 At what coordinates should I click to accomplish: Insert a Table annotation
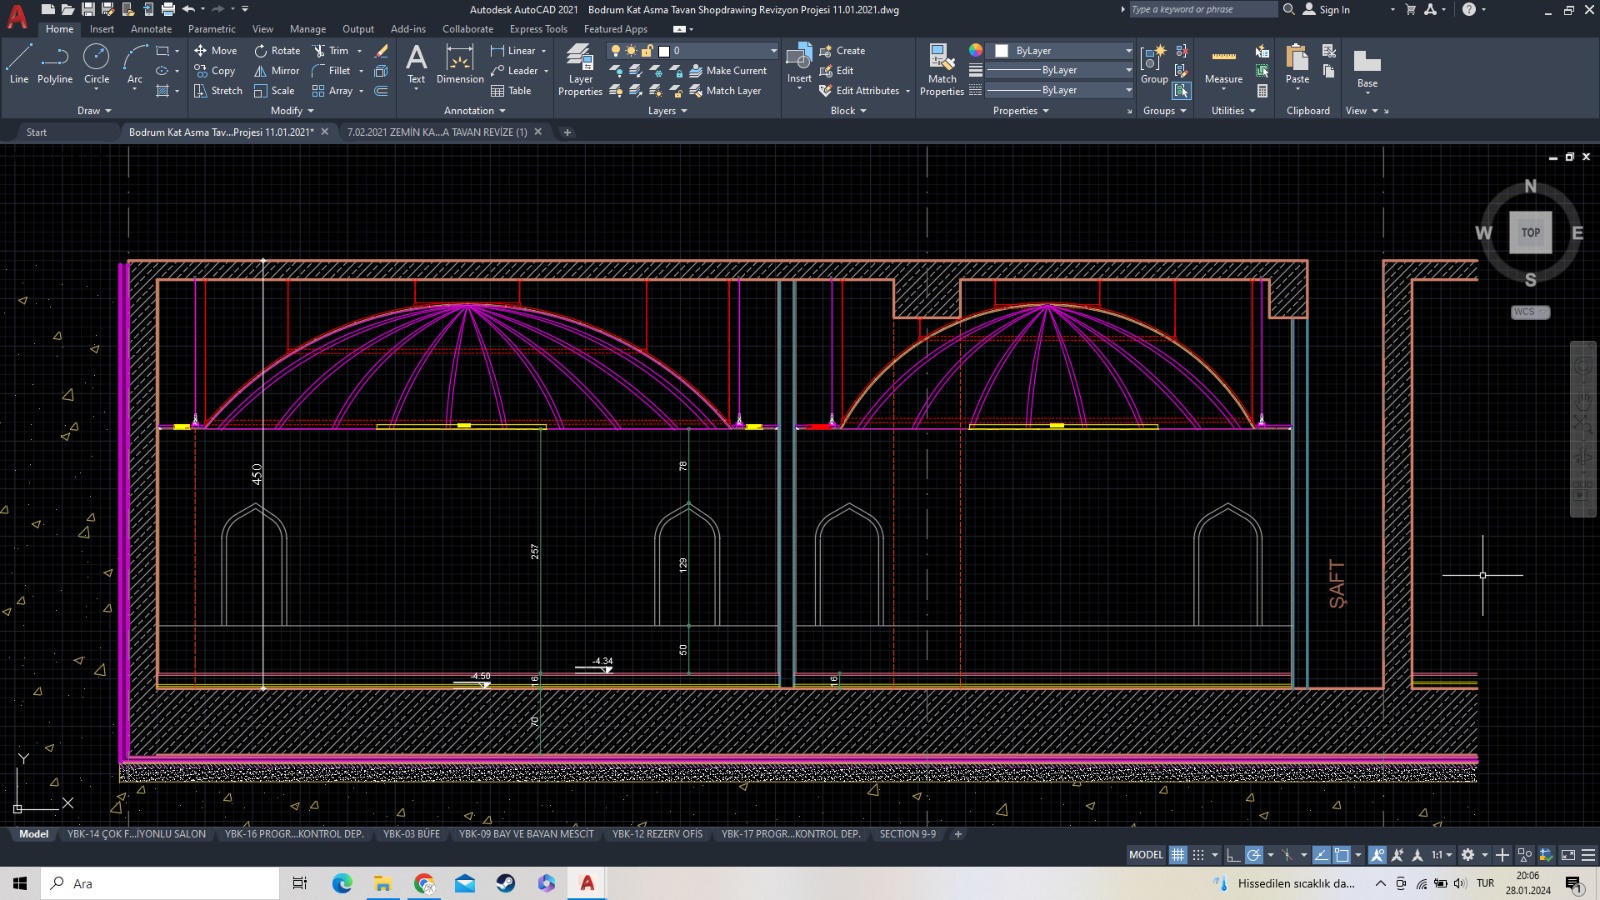(511, 91)
